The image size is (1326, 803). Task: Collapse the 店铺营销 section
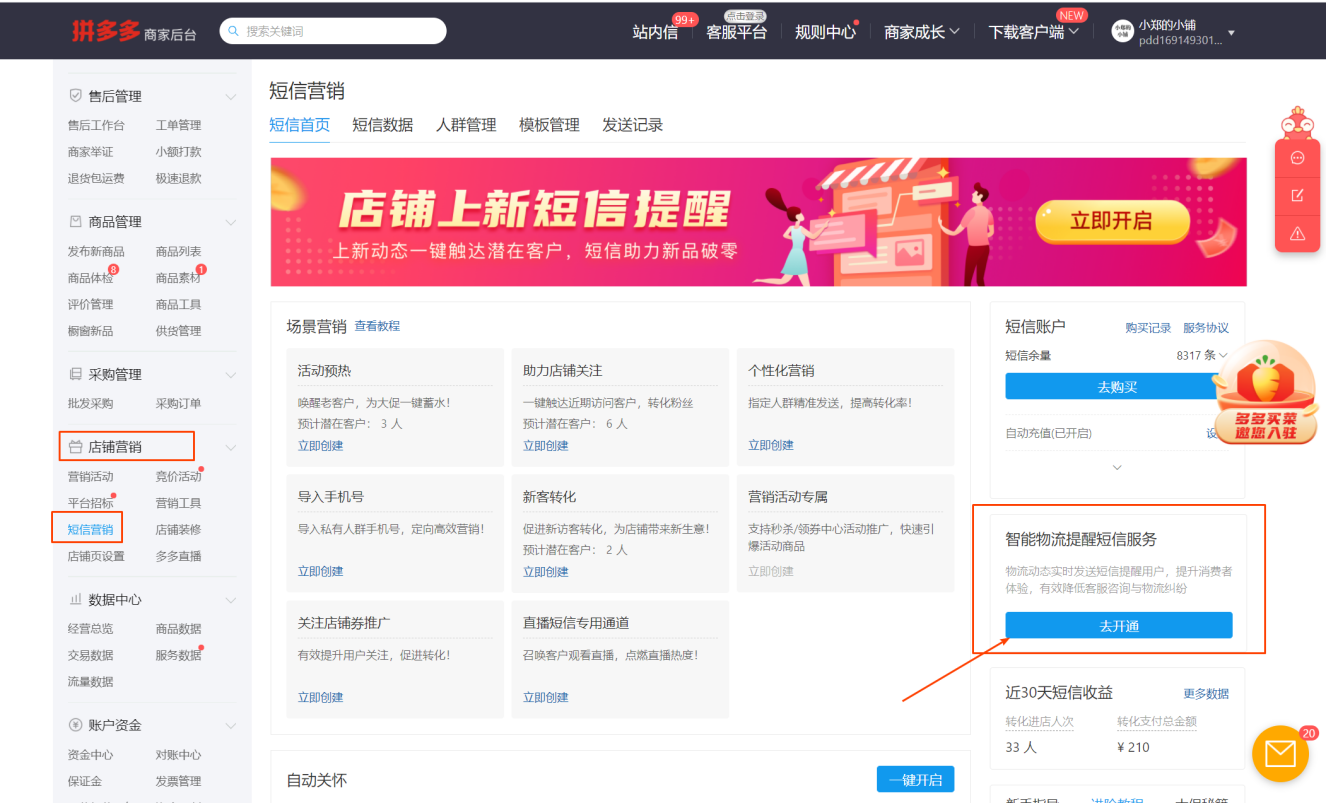(x=231, y=447)
